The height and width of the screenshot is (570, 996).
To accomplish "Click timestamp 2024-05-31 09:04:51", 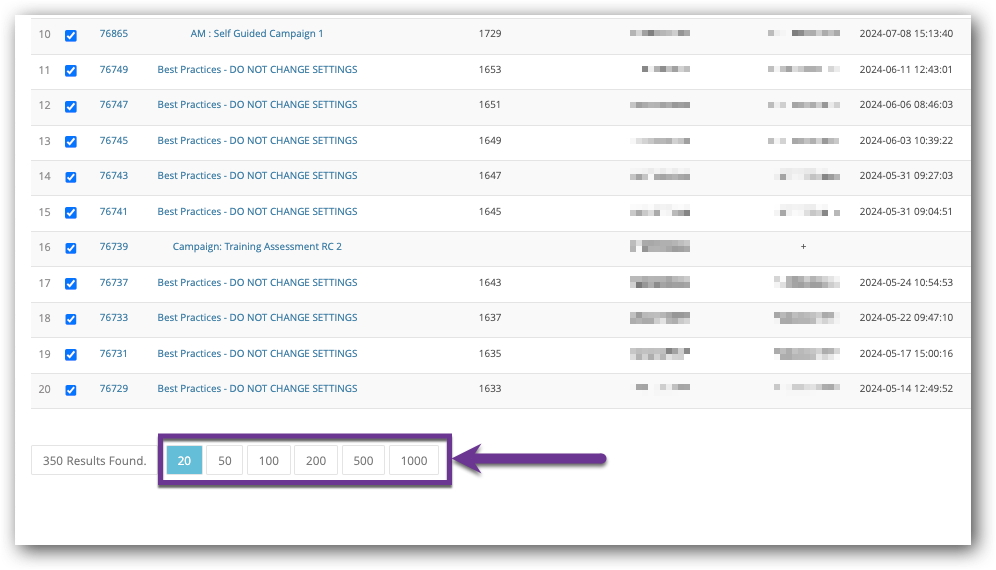I will 906,212.
